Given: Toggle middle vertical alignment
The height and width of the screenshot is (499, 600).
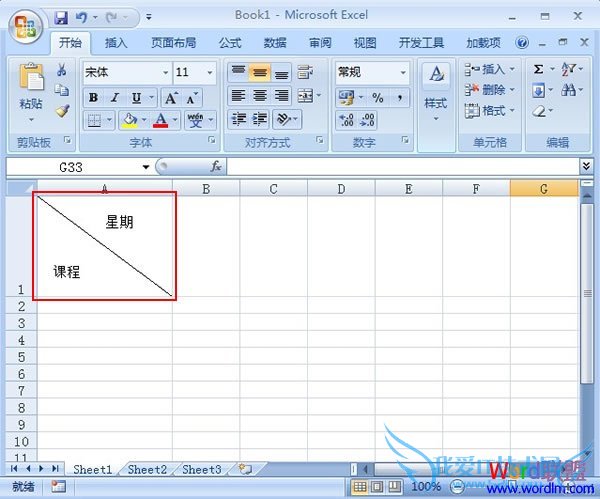Looking at the screenshot, I should pos(260,72).
